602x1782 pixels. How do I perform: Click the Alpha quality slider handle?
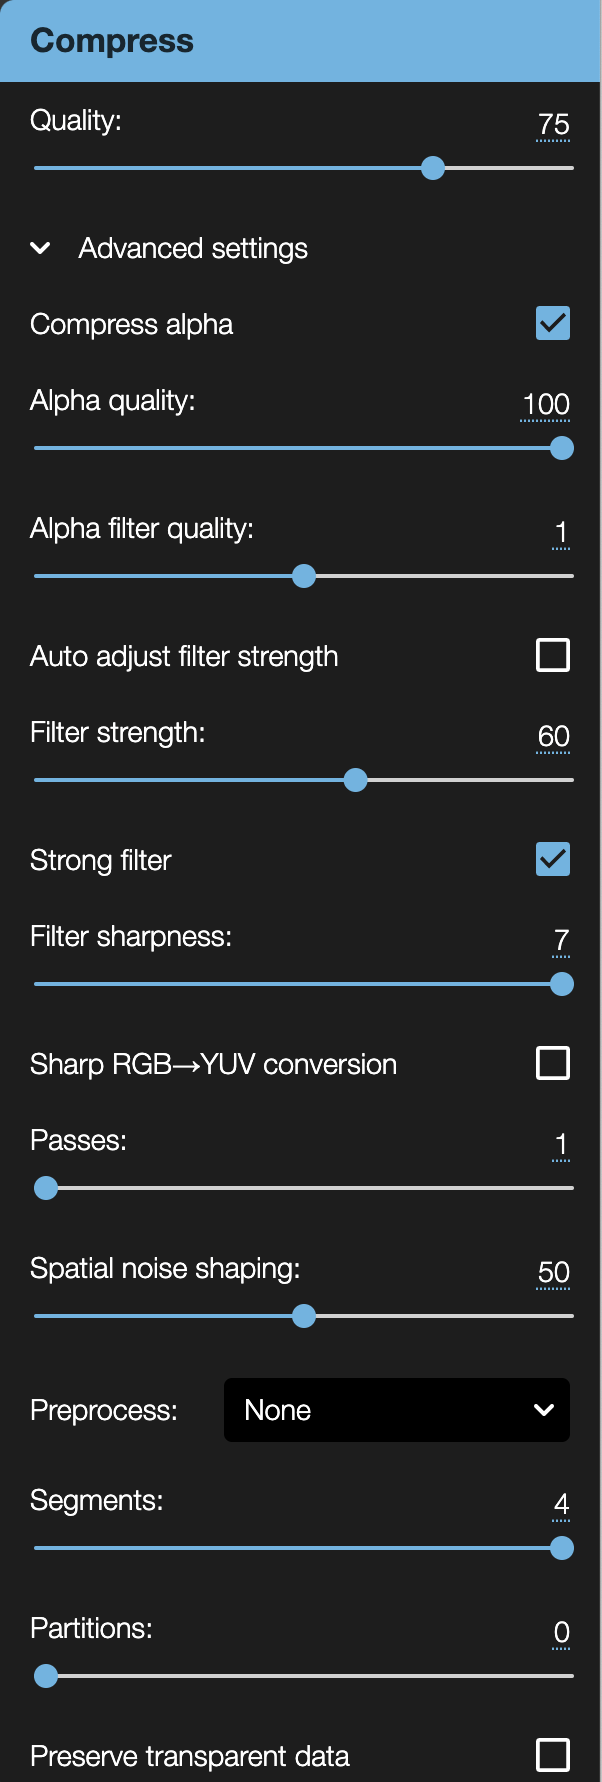[562, 448]
